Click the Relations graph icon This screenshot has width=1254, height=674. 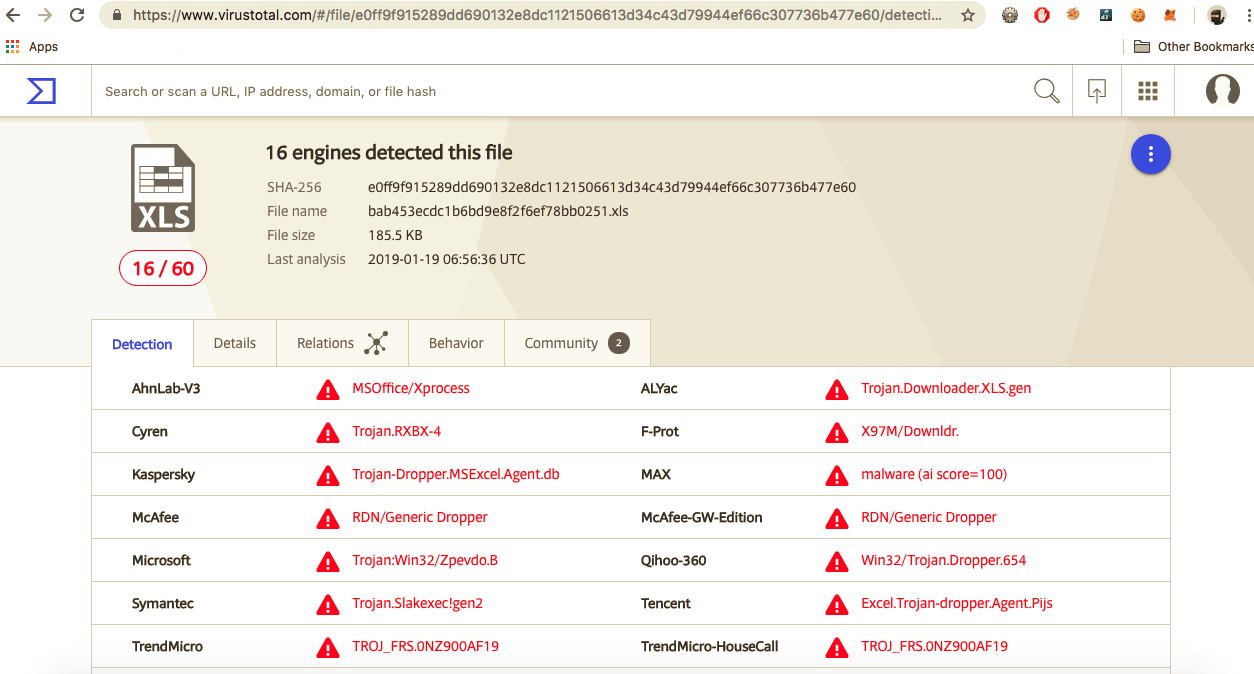pyautogui.click(x=375, y=343)
